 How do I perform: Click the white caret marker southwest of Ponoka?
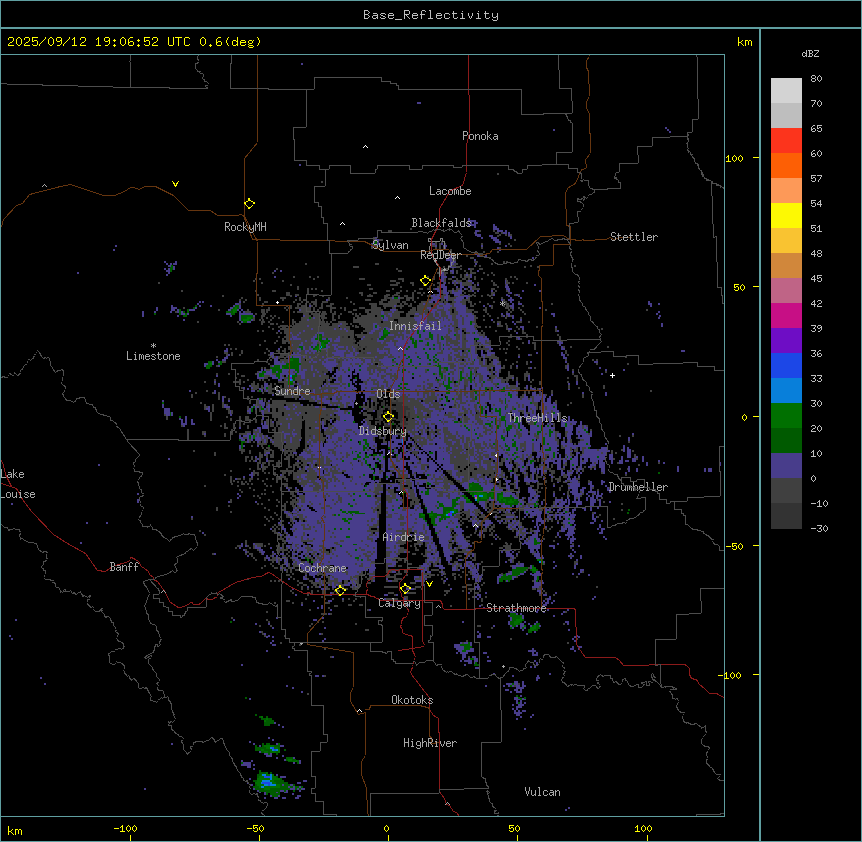[365, 147]
